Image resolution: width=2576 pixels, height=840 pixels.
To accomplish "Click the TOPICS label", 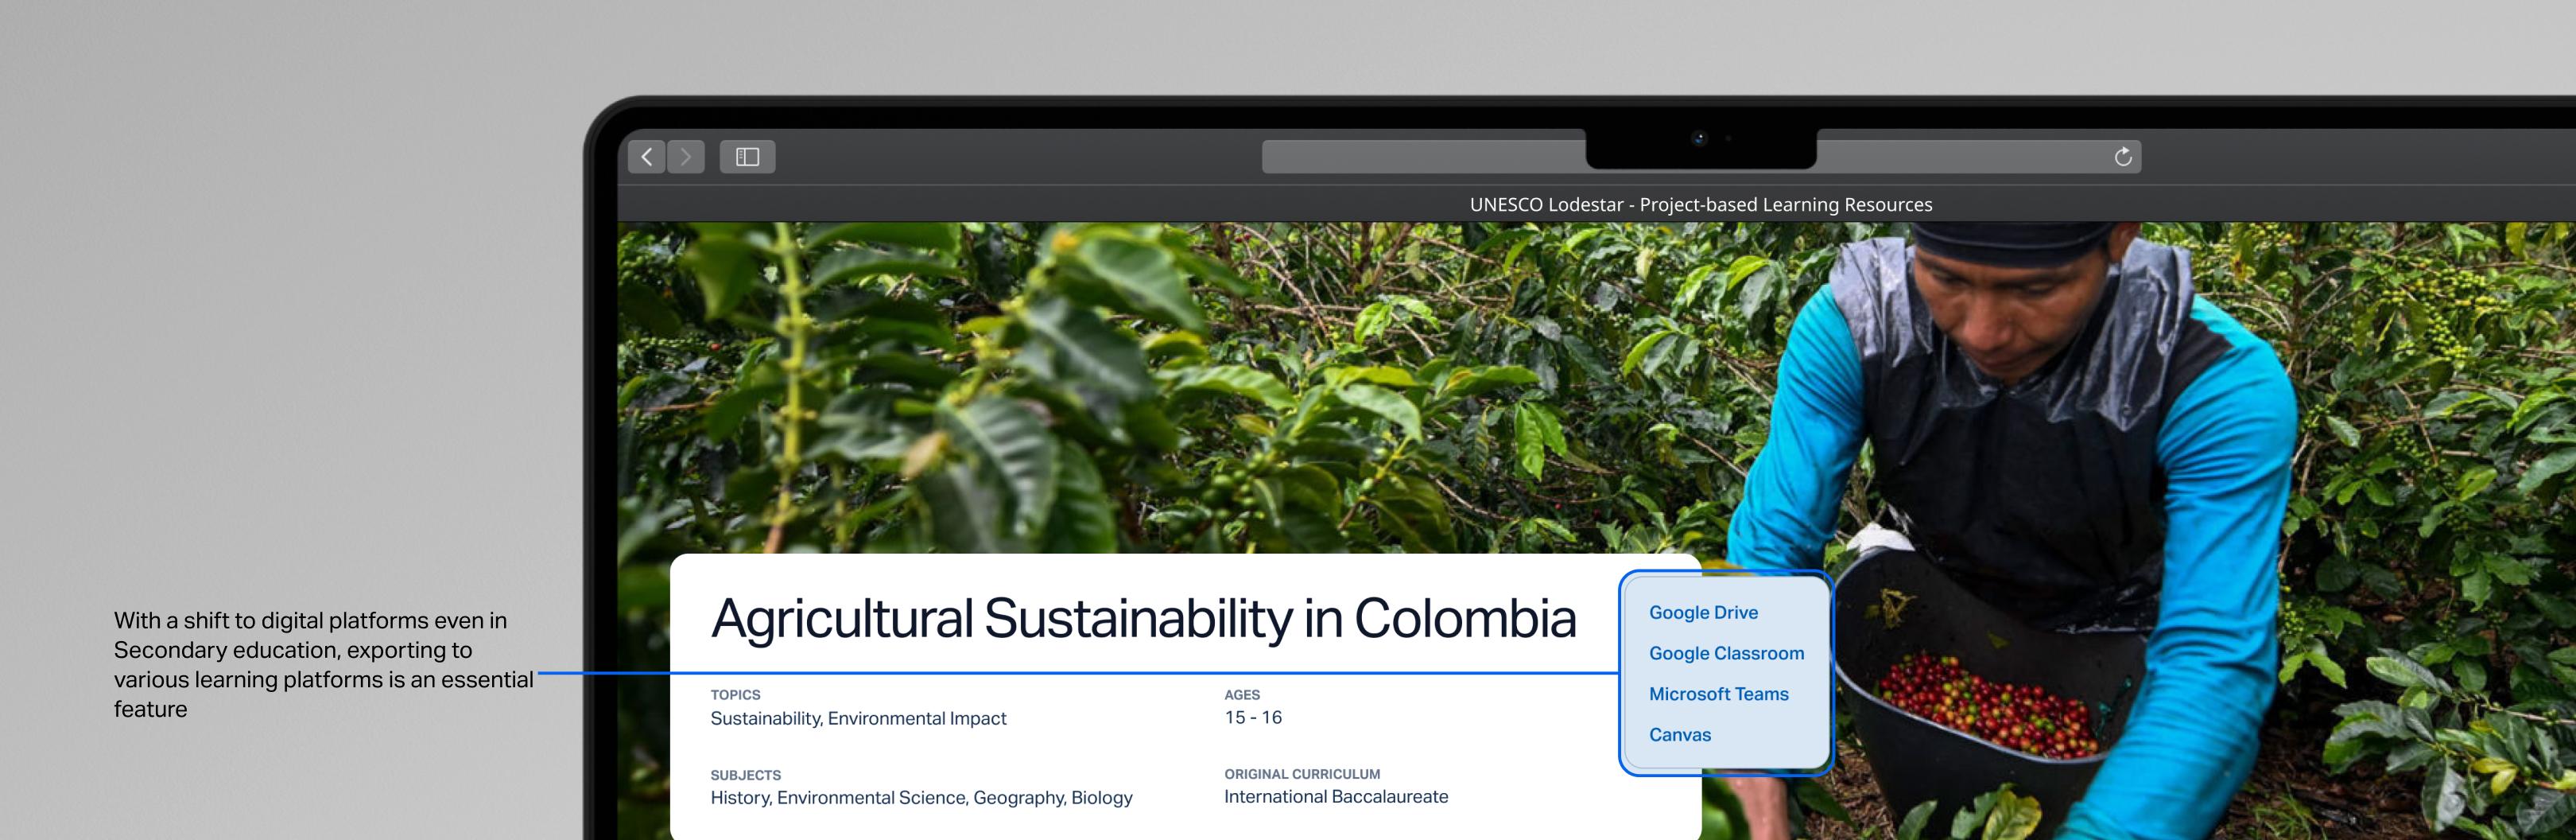I will pos(735,695).
